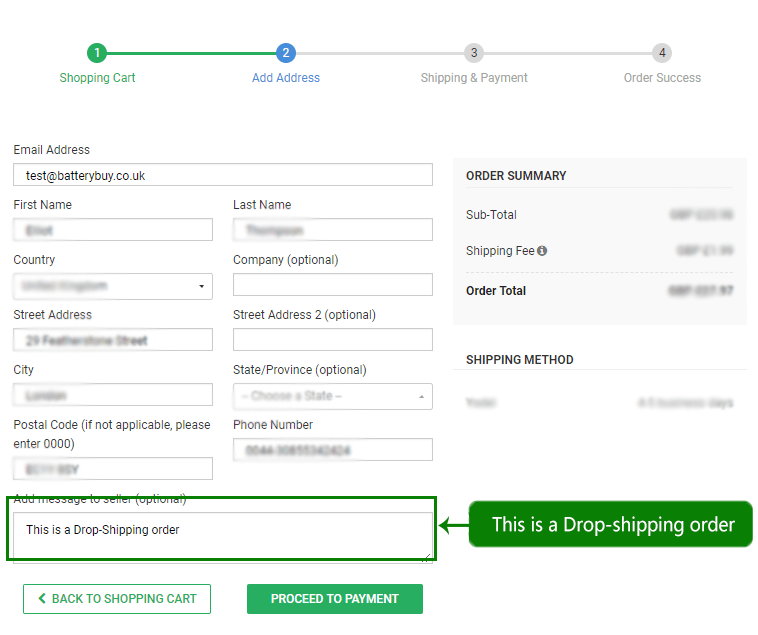Expand the State/Province selector
The image size is (758, 635).
[x=332, y=396]
